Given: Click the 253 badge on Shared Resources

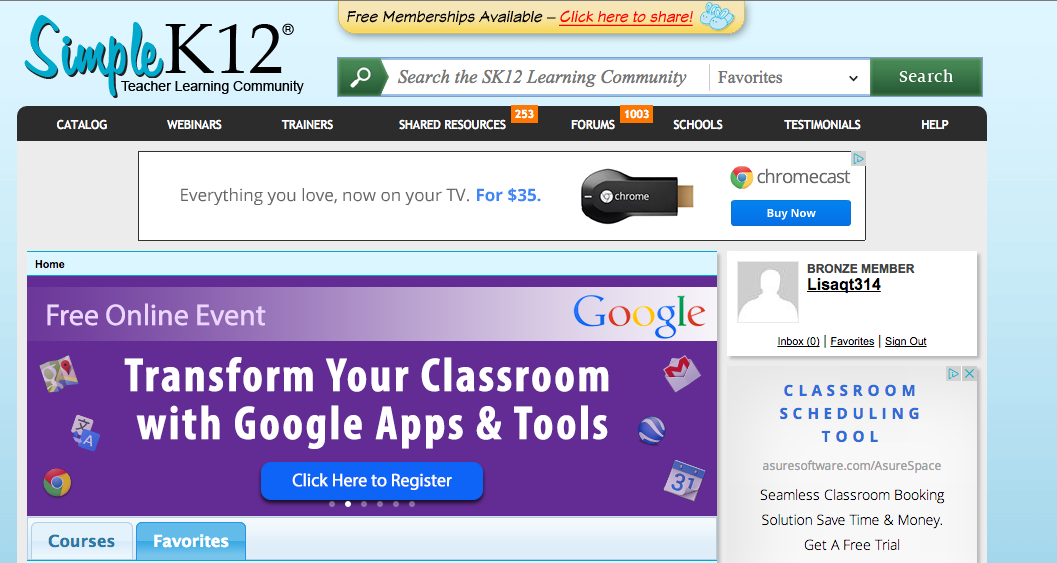Looking at the screenshot, I should pos(524,114).
